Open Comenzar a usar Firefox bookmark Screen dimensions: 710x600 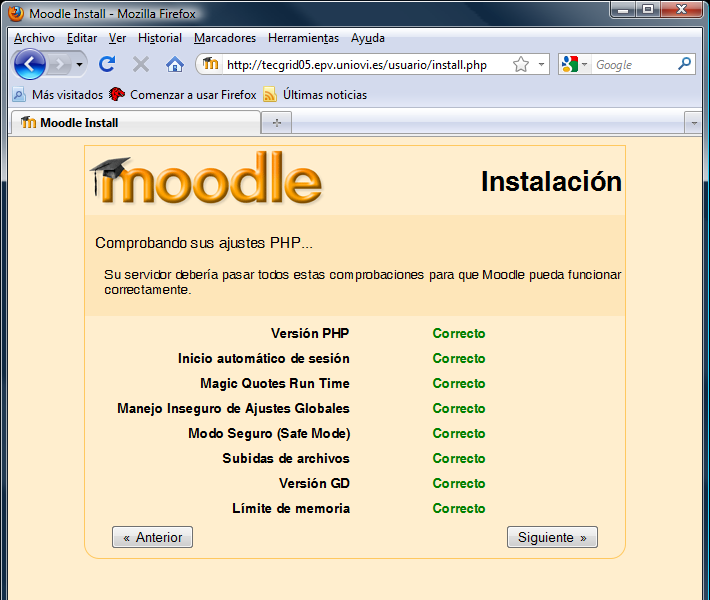tap(183, 95)
